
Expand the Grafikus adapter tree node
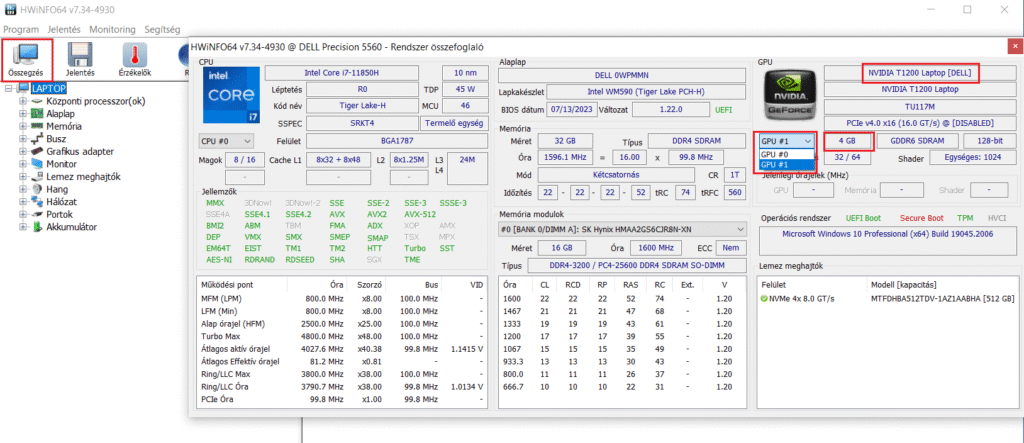[x=23, y=152]
